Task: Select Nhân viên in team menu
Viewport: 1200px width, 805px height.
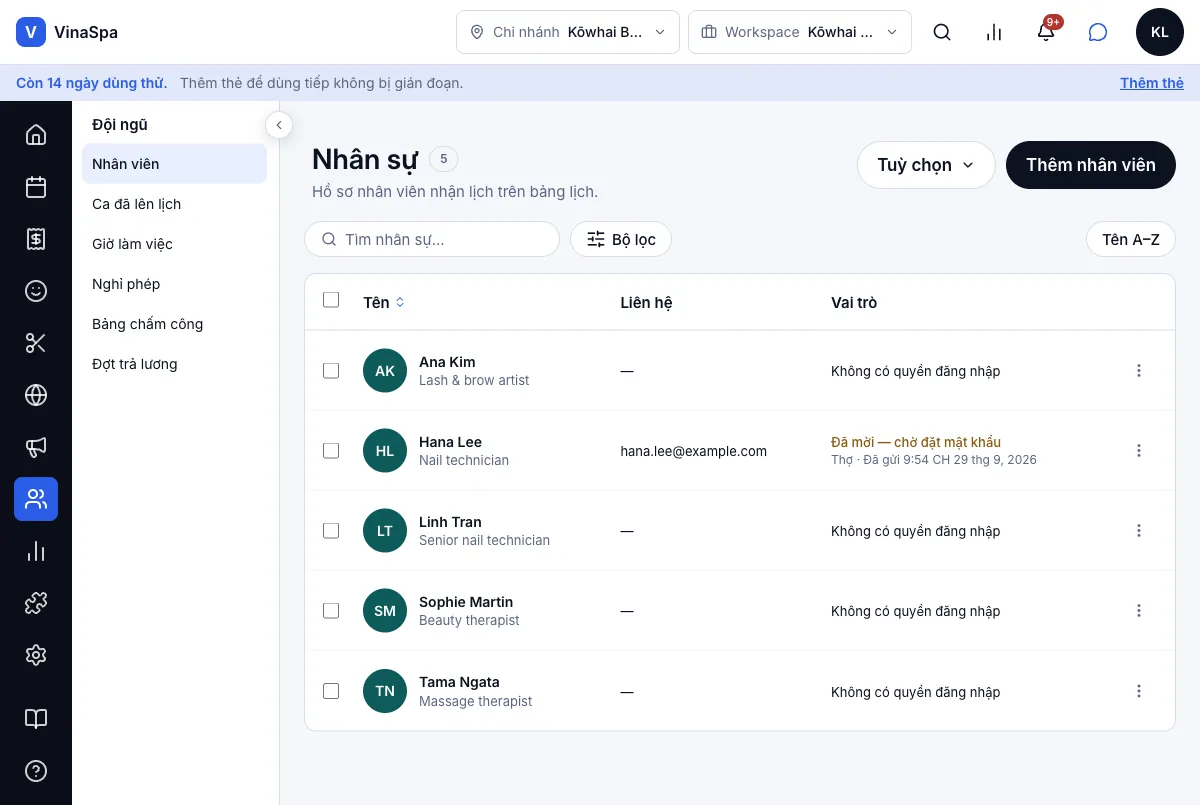Action: click(174, 164)
